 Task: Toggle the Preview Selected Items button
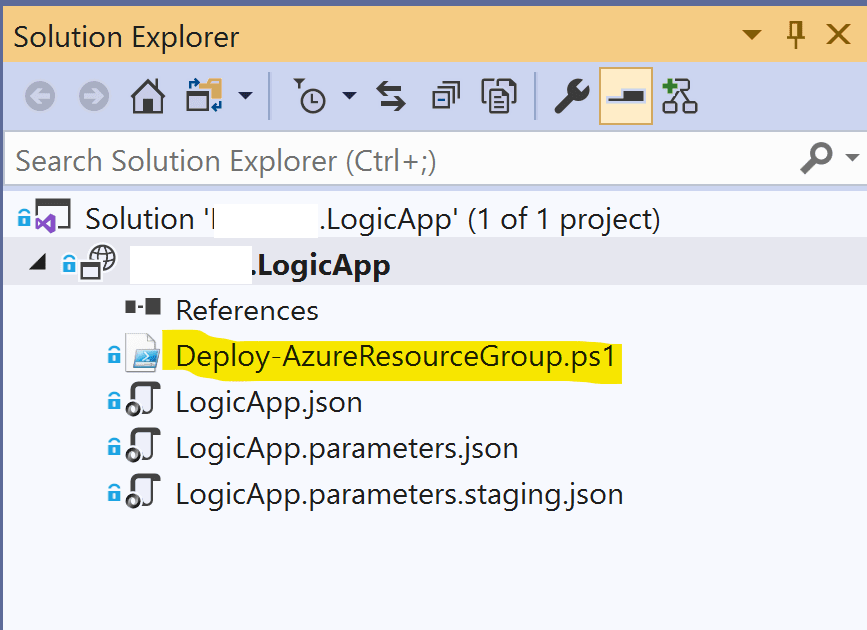(x=626, y=96)
